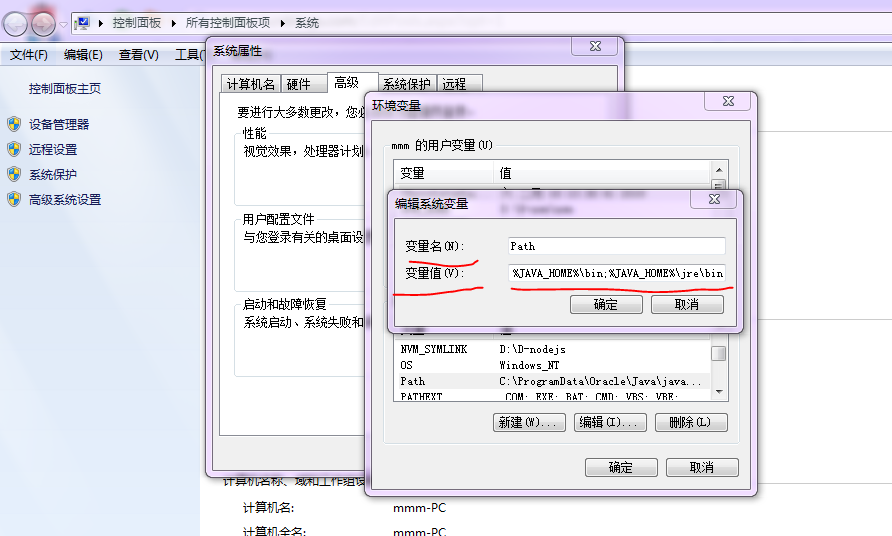Open the 文件(F) menu
892x536 pixels.
tap(28, 55)
